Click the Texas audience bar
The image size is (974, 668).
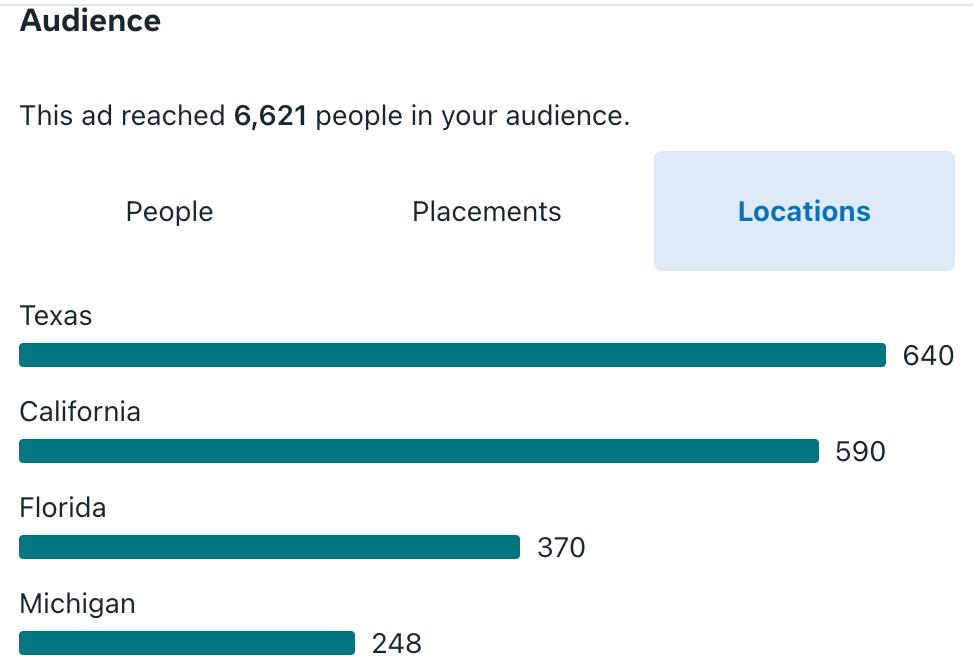tap(452, 355)
